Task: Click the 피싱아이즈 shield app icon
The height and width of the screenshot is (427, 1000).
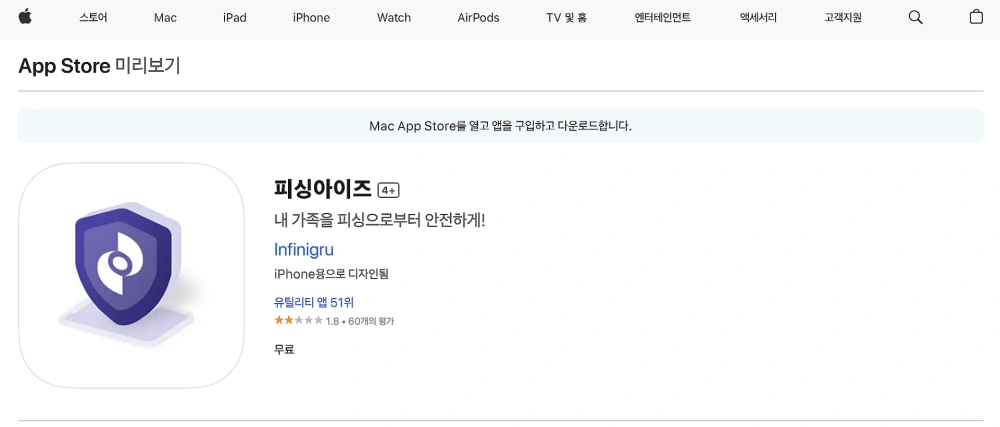Action: point(131,275)
